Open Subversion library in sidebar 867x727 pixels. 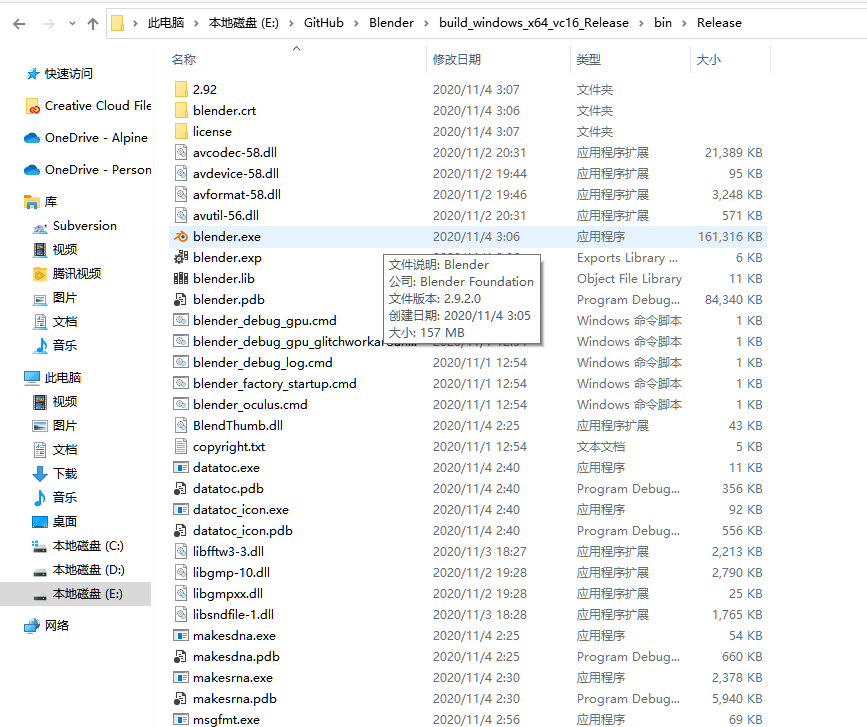(x=85, y=226)
